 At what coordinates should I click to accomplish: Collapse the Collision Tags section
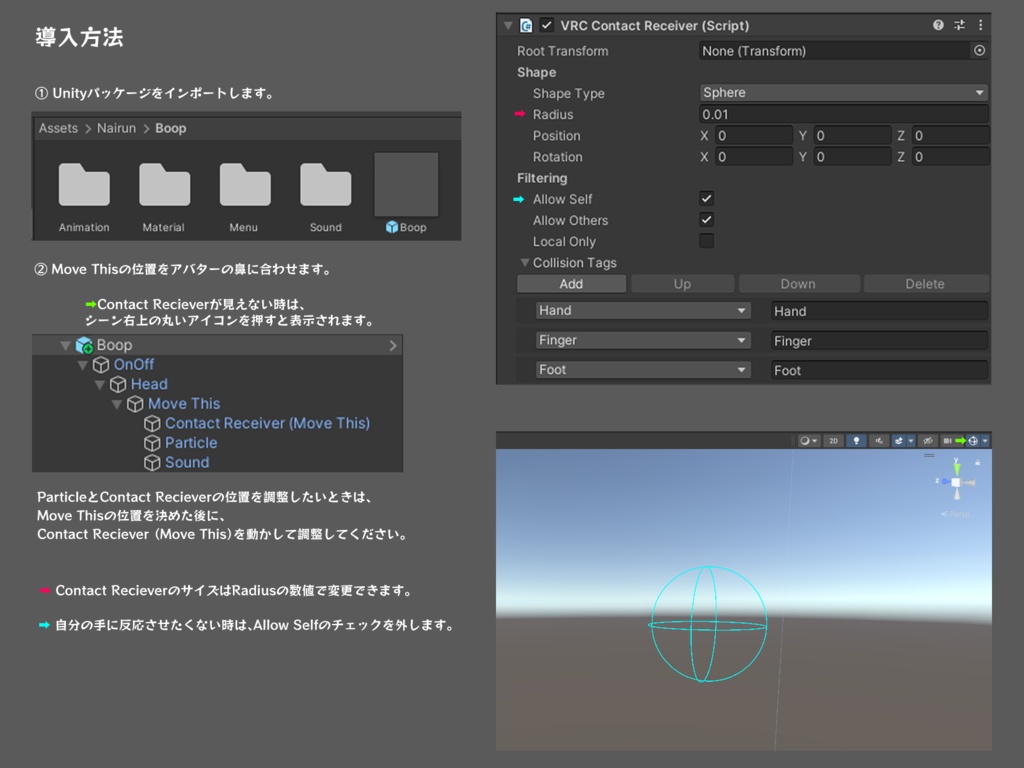tap(524, 263)
